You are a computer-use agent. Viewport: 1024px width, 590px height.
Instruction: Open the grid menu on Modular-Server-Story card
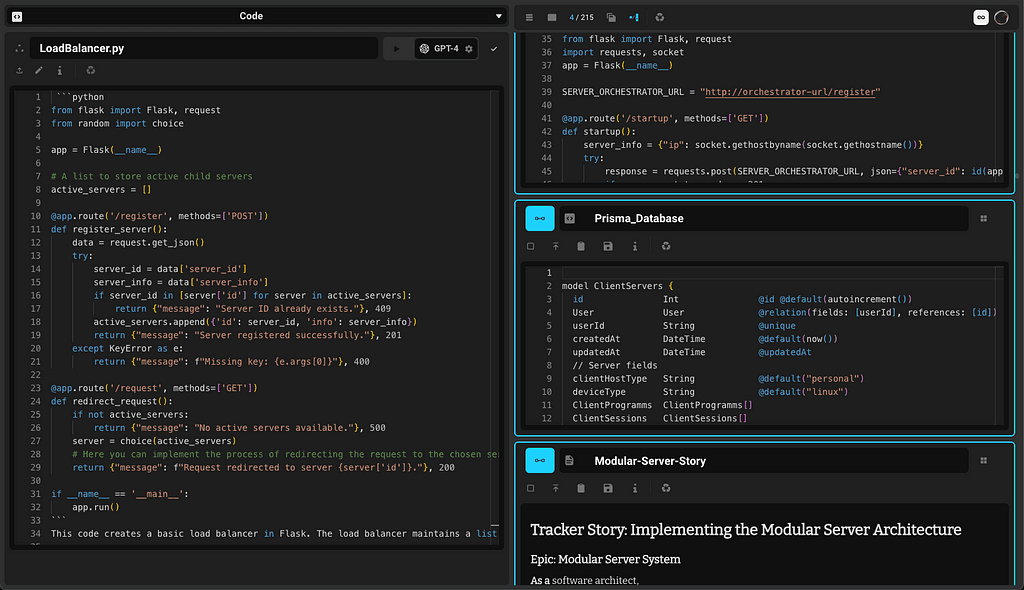(x=984, y=461)
